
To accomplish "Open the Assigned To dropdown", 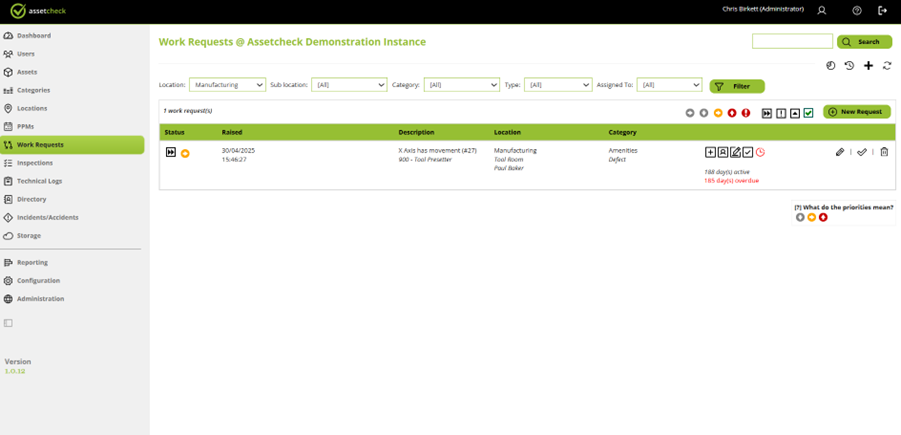I will (669, 85).
